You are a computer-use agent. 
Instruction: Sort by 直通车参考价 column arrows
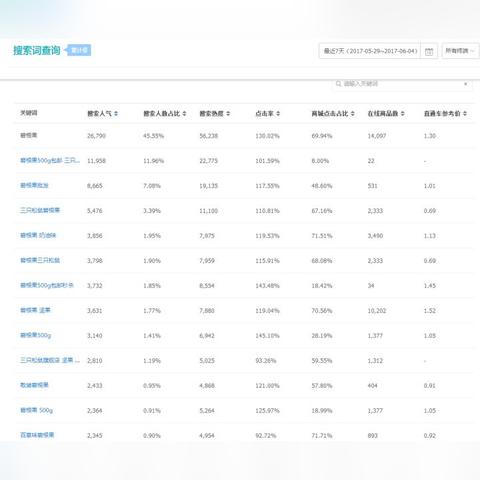[x=465, y=114]
